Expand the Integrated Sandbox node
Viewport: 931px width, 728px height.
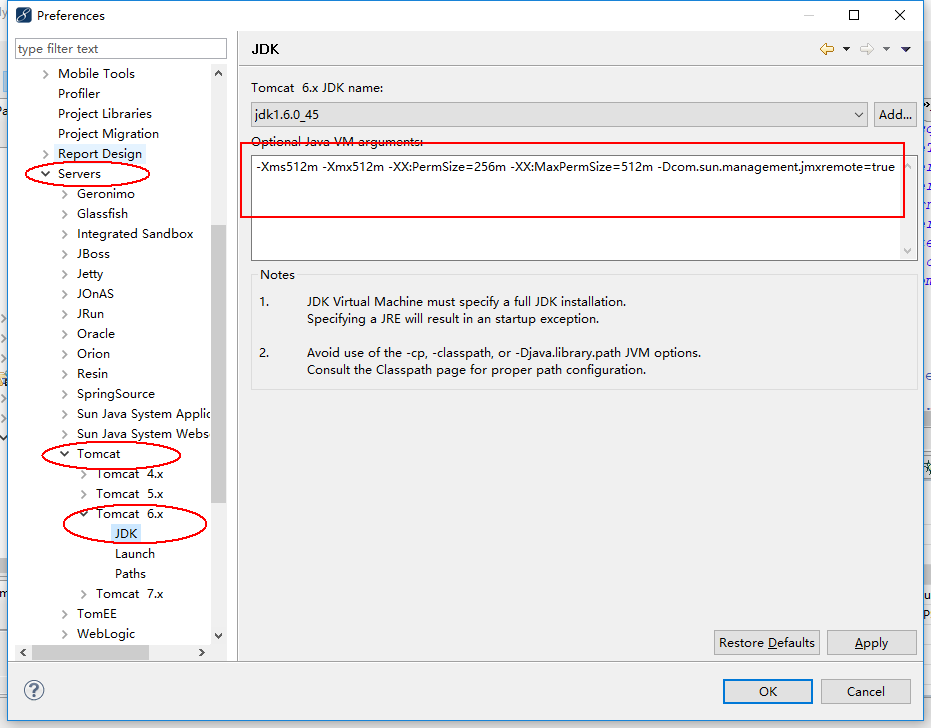(x=65, y=235)
